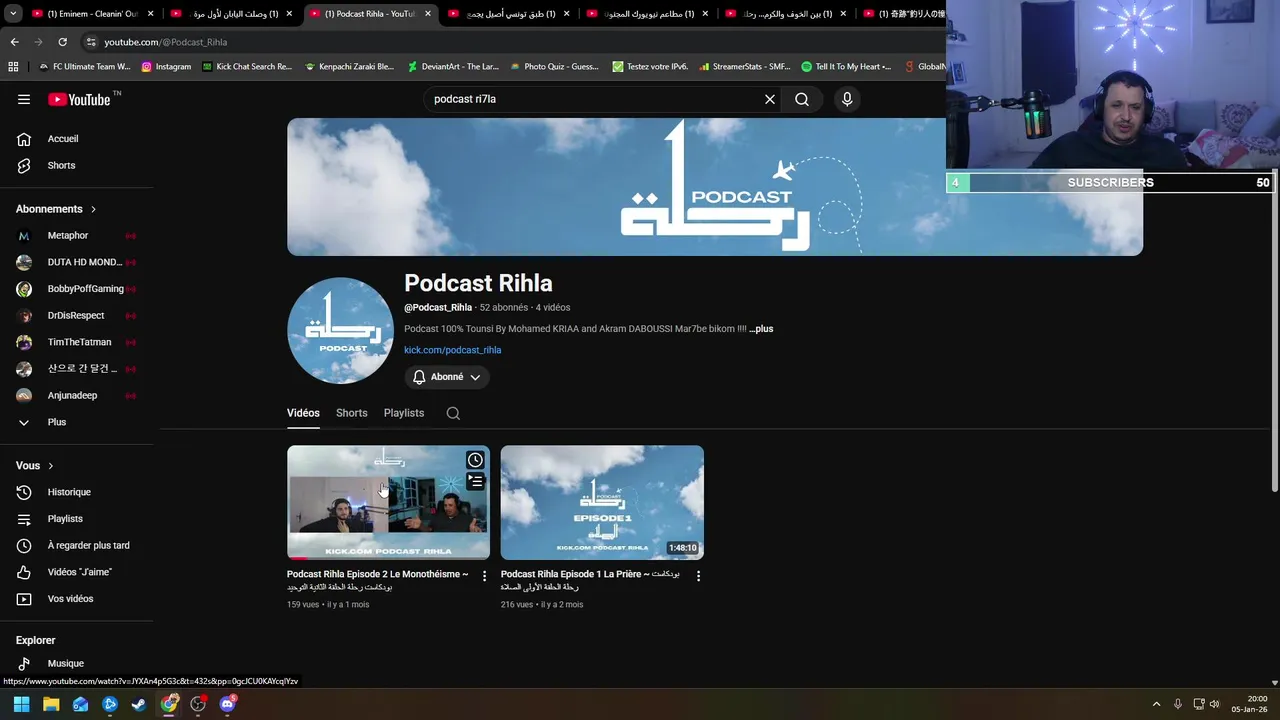Open the volume control in tray
Screen dimensions: 1280x720
coord(1215,704)
